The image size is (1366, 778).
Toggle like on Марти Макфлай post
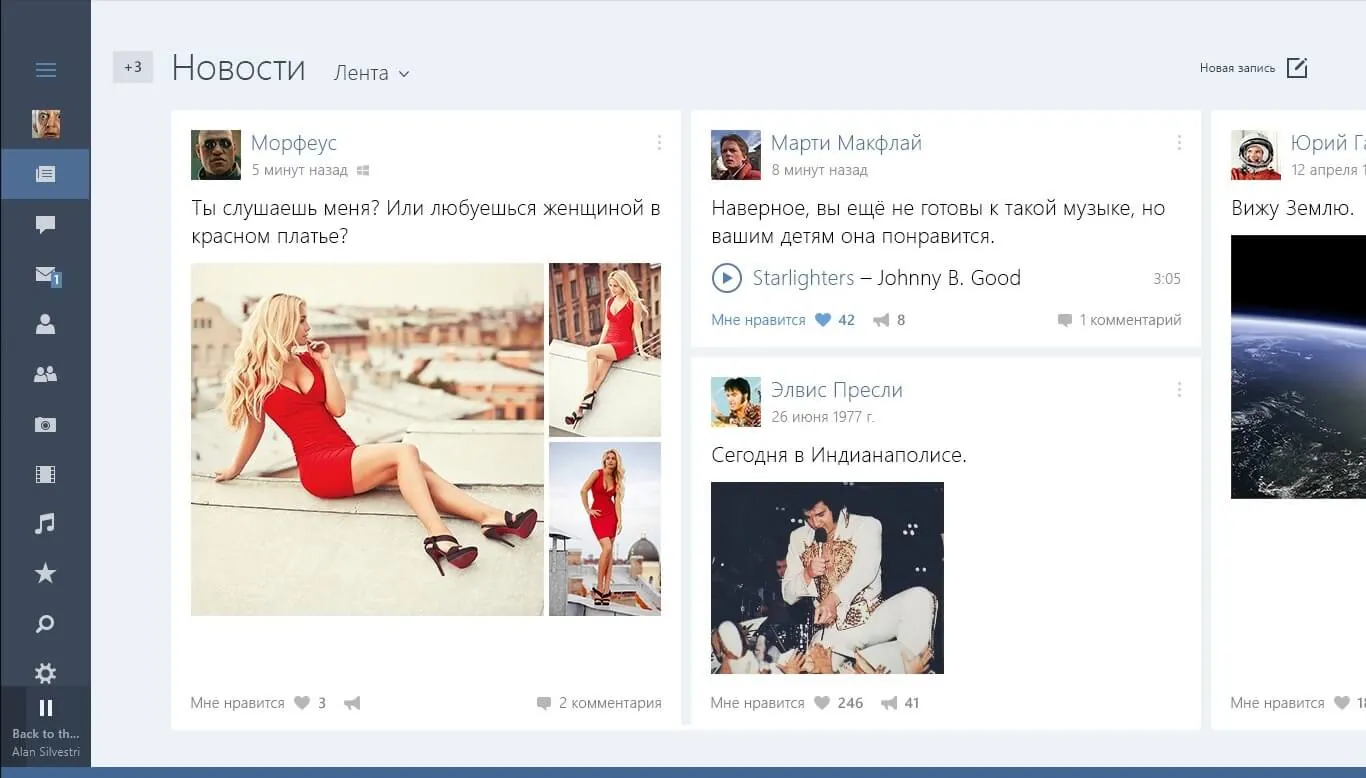[823, 320]
